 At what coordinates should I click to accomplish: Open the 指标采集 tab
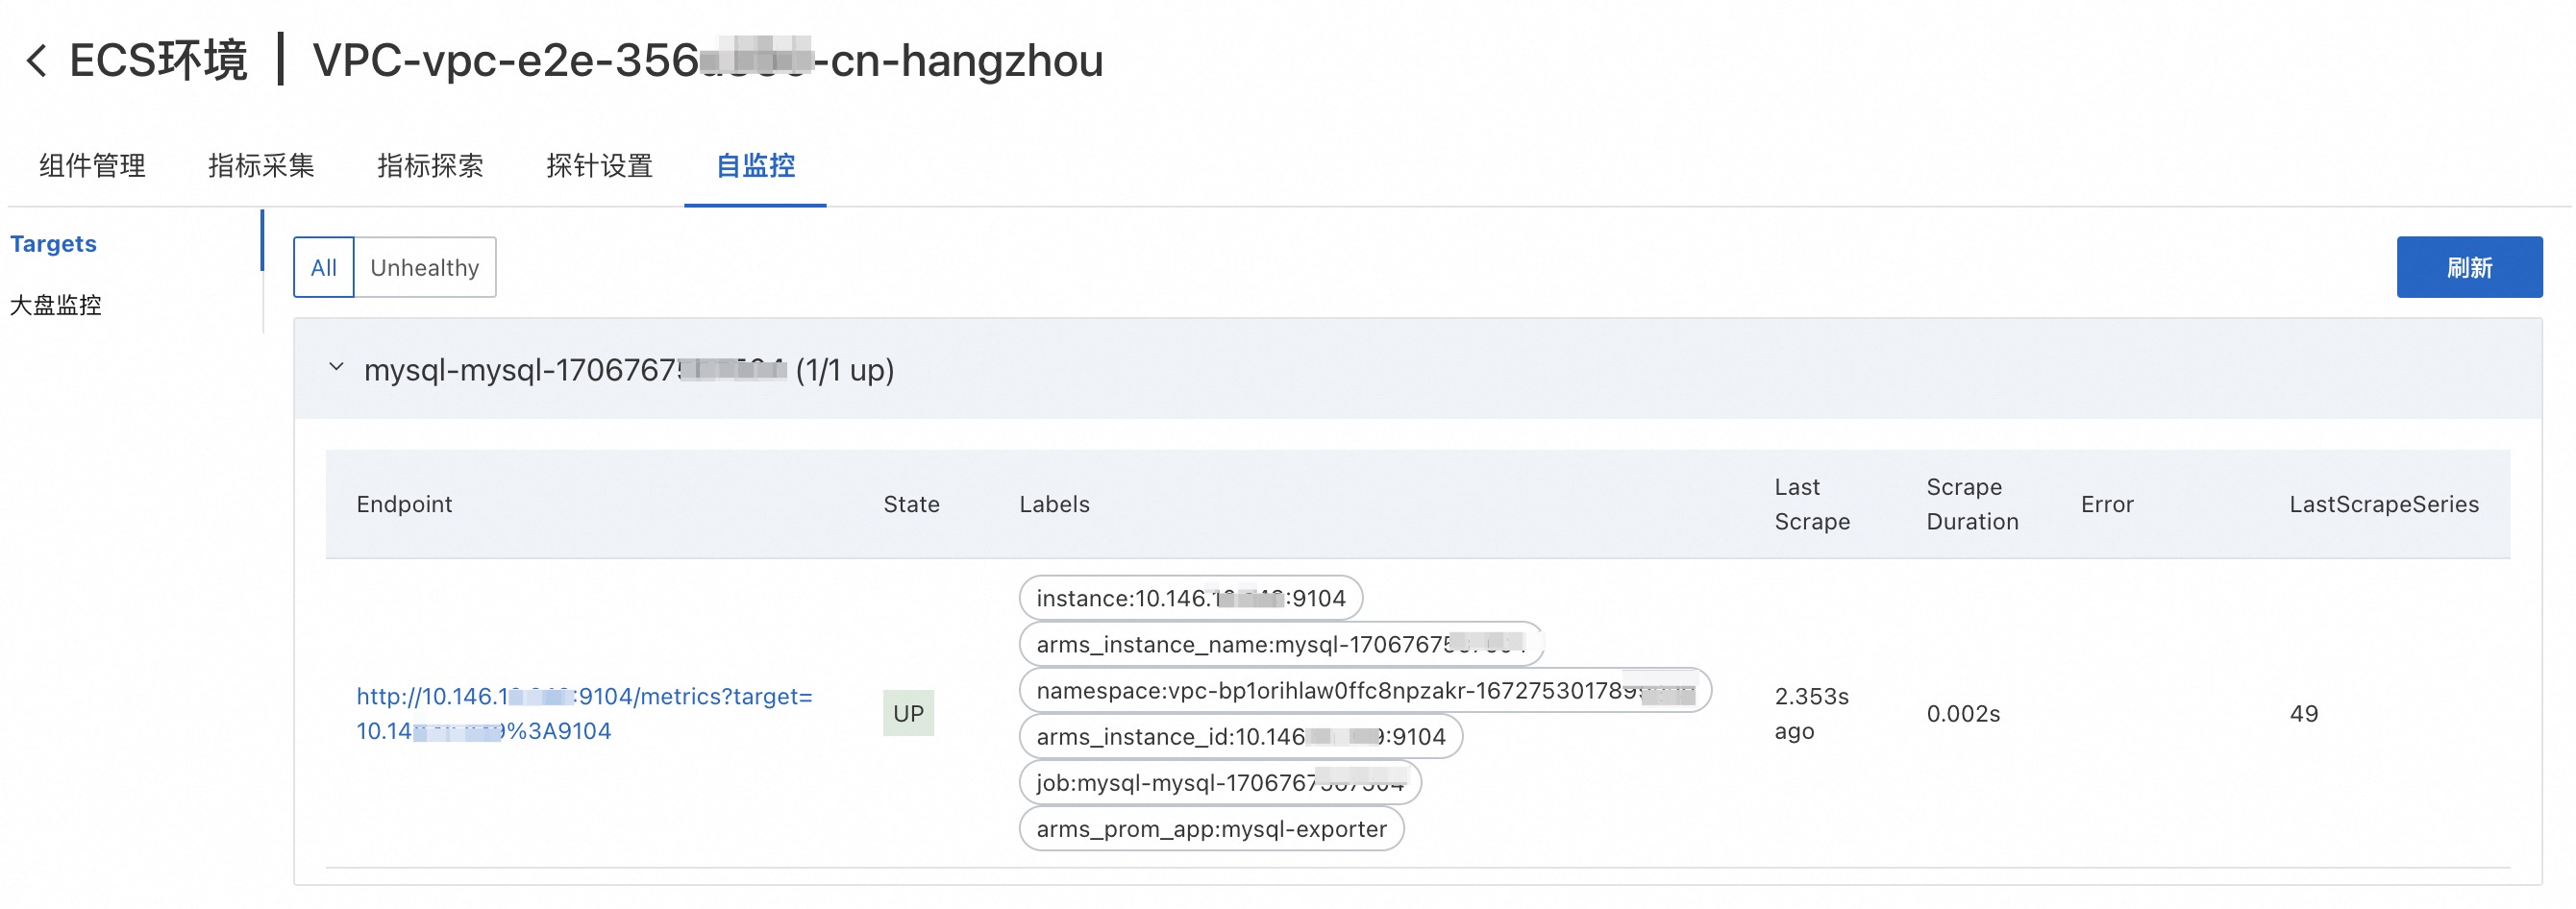pos(261,166)
